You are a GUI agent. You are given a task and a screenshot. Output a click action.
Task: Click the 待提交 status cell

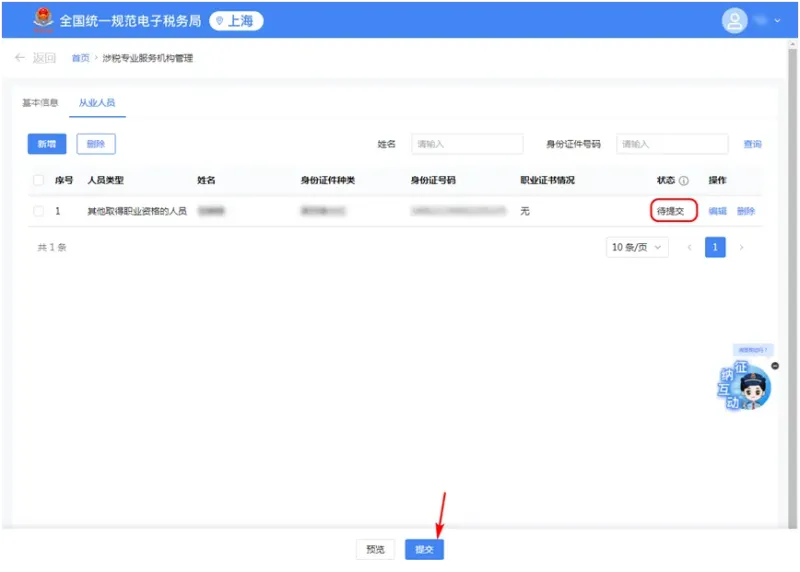click(x=670, y=211)
